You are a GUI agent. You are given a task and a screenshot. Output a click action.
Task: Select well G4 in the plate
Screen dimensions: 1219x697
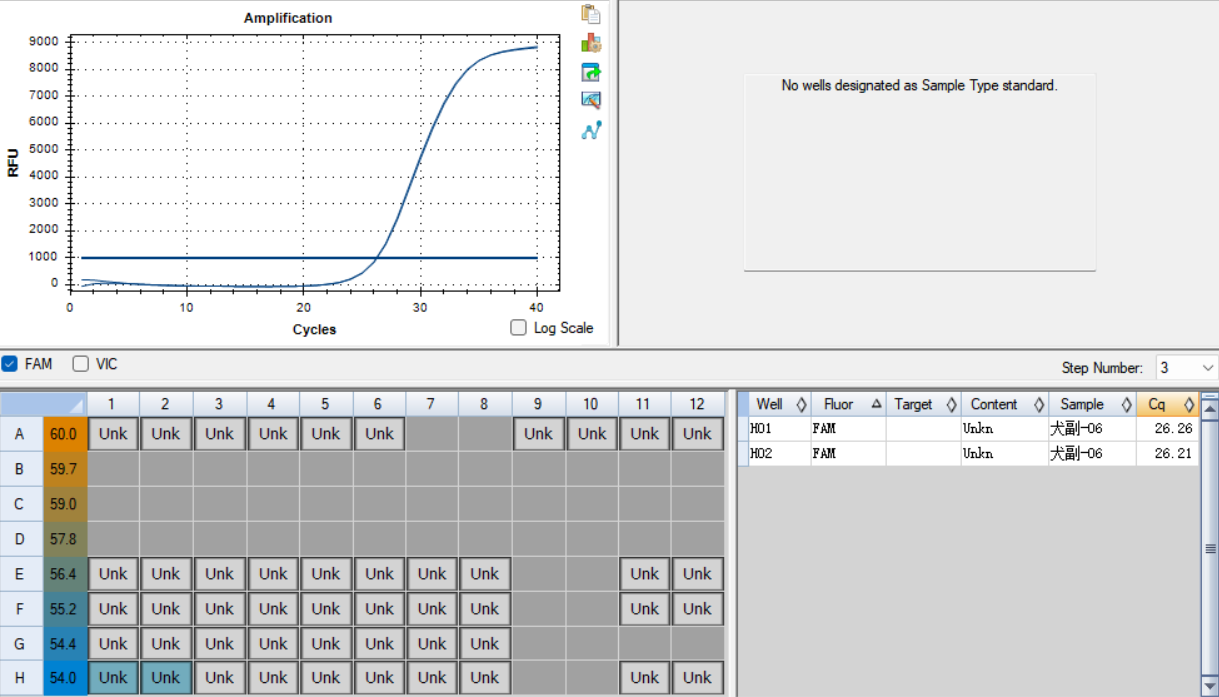point(272,644)
